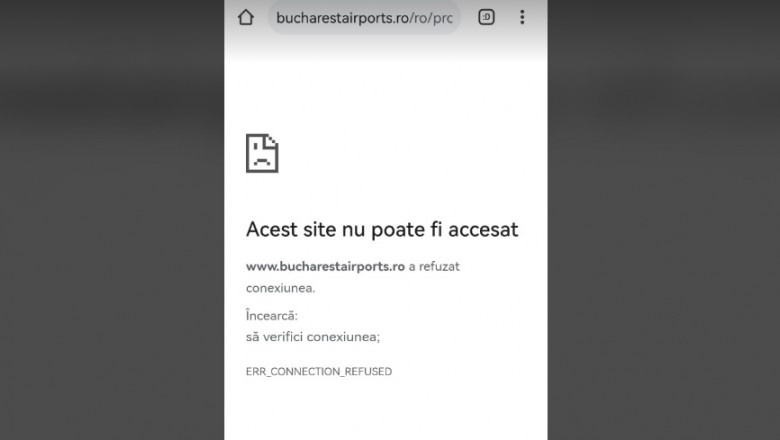The image size is (780, 440).
Task: Click the 'a refuzat' text
Action: coord(434,266)
